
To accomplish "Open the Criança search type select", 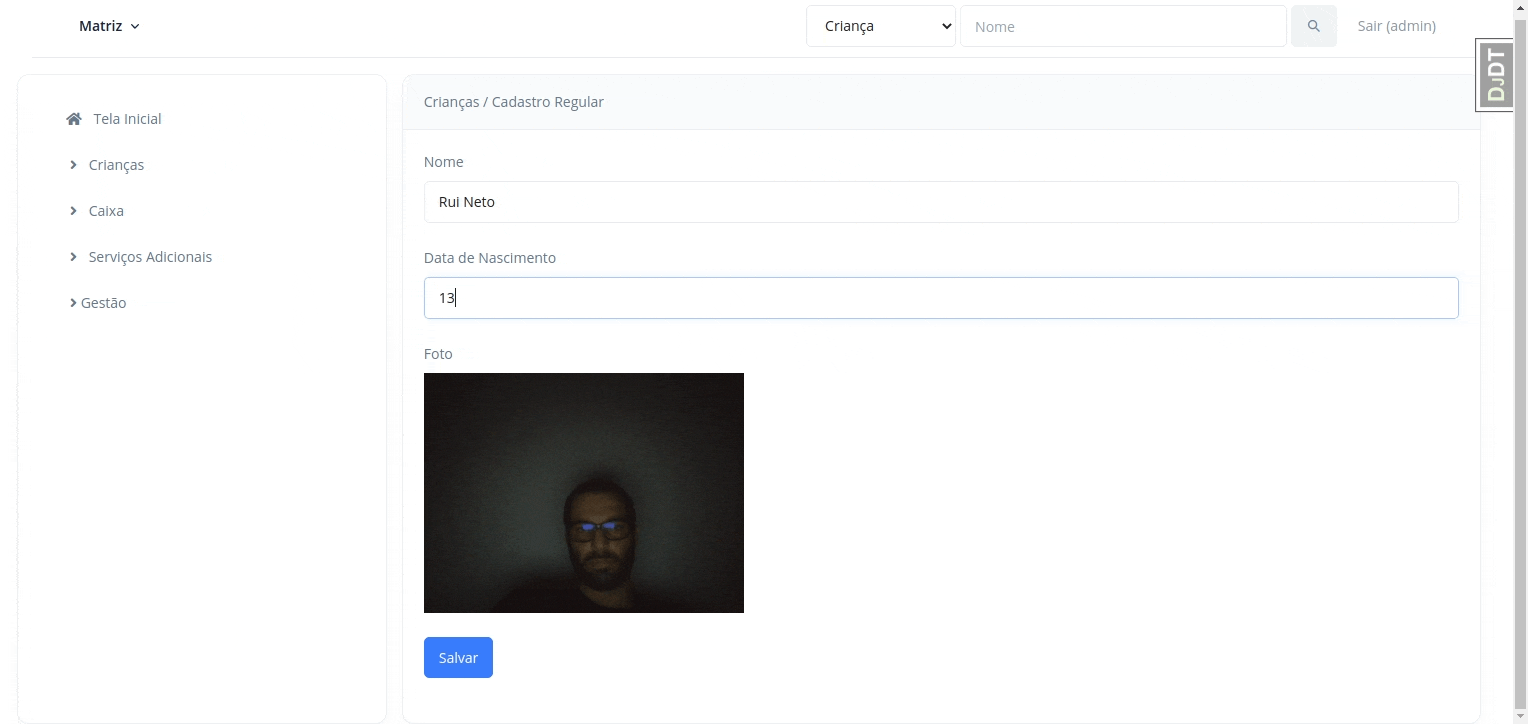I will click(x=881, y=26).
